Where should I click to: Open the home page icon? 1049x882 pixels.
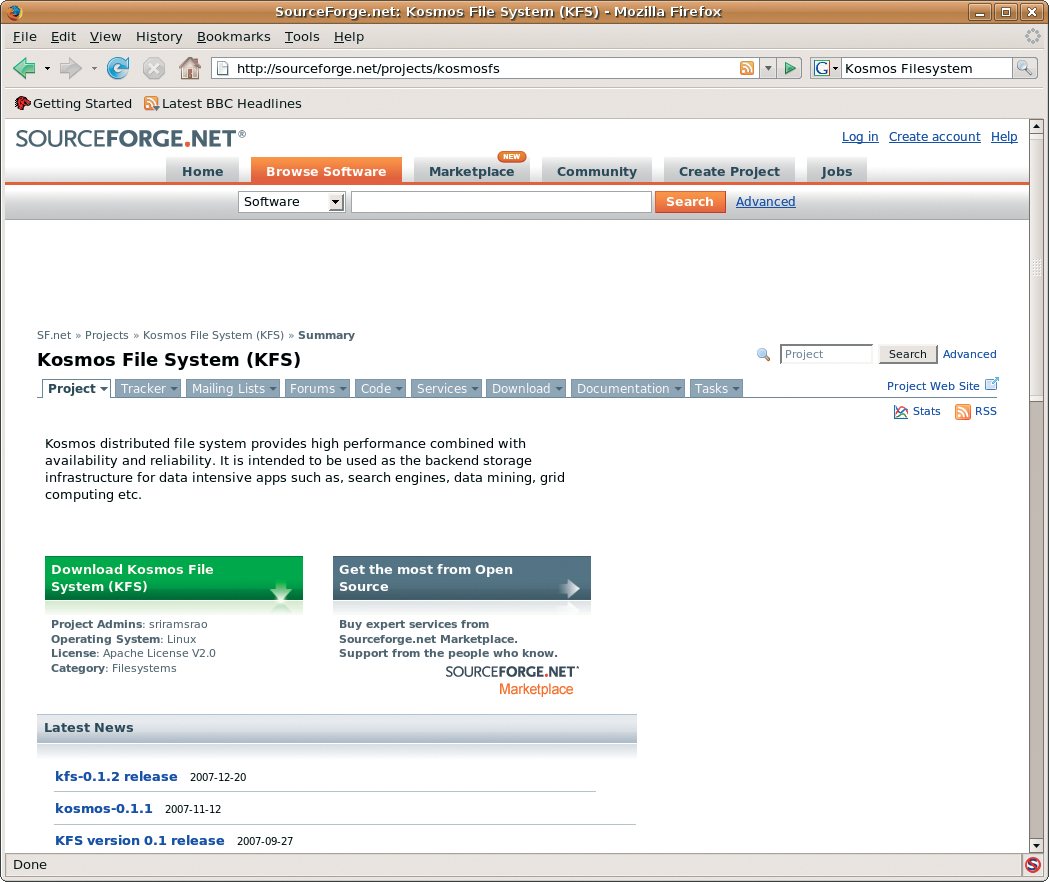pyautogui.click(x=189, y=68)
